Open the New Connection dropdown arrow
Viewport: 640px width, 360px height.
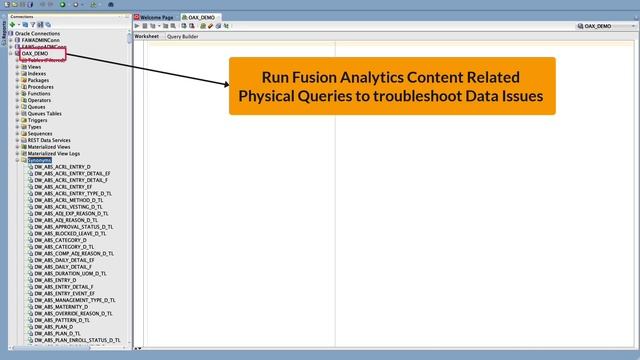(x=19, y=24)
